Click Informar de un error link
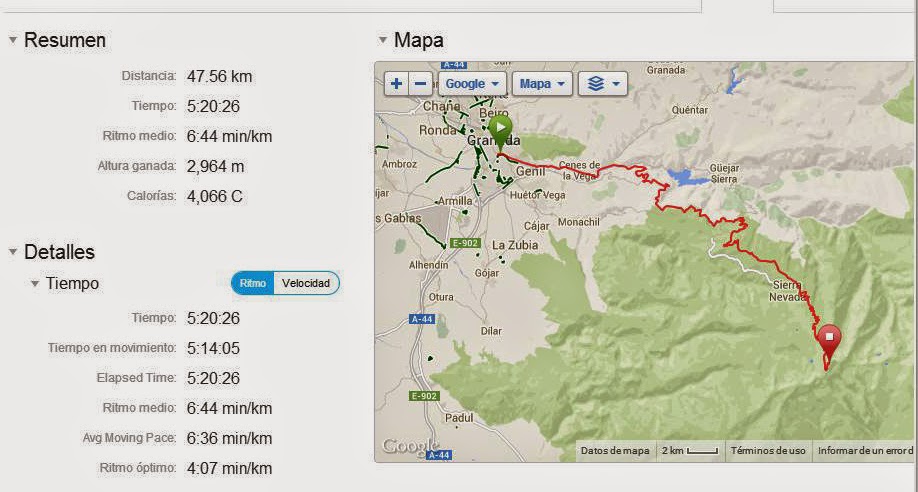This screenshot has width=918, height=492. [865, 451]
